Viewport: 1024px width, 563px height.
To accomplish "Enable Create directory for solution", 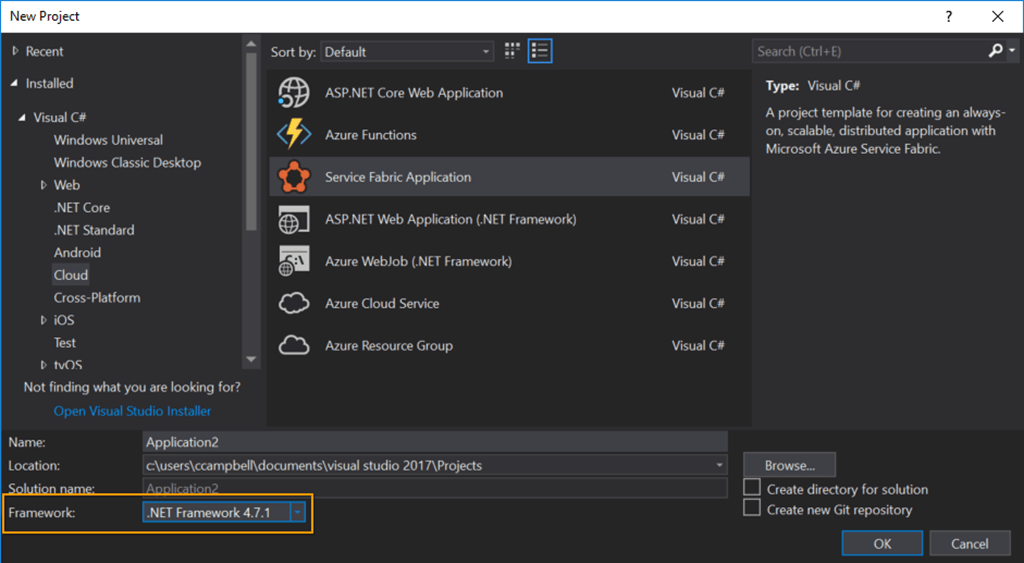I will (x=752, y=487).
